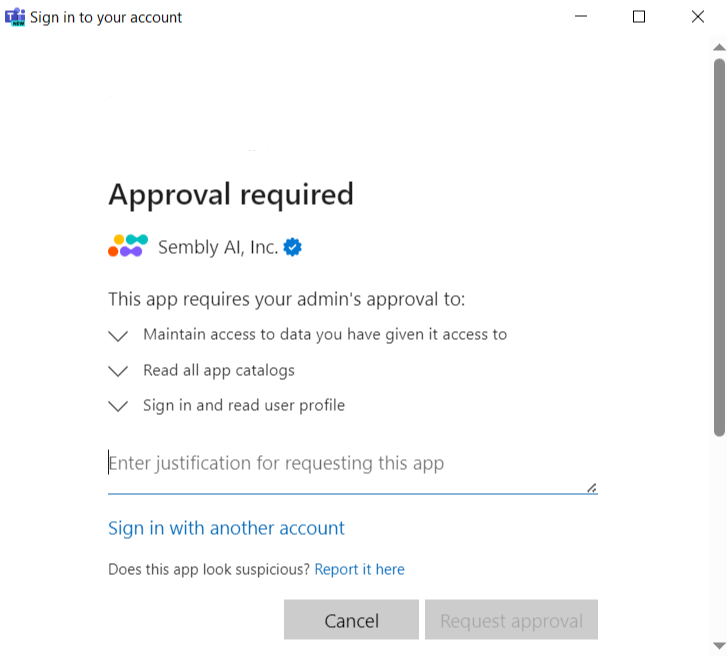Click the scrollbar up arrow
The image size is (727, 656).
(718, 47)
